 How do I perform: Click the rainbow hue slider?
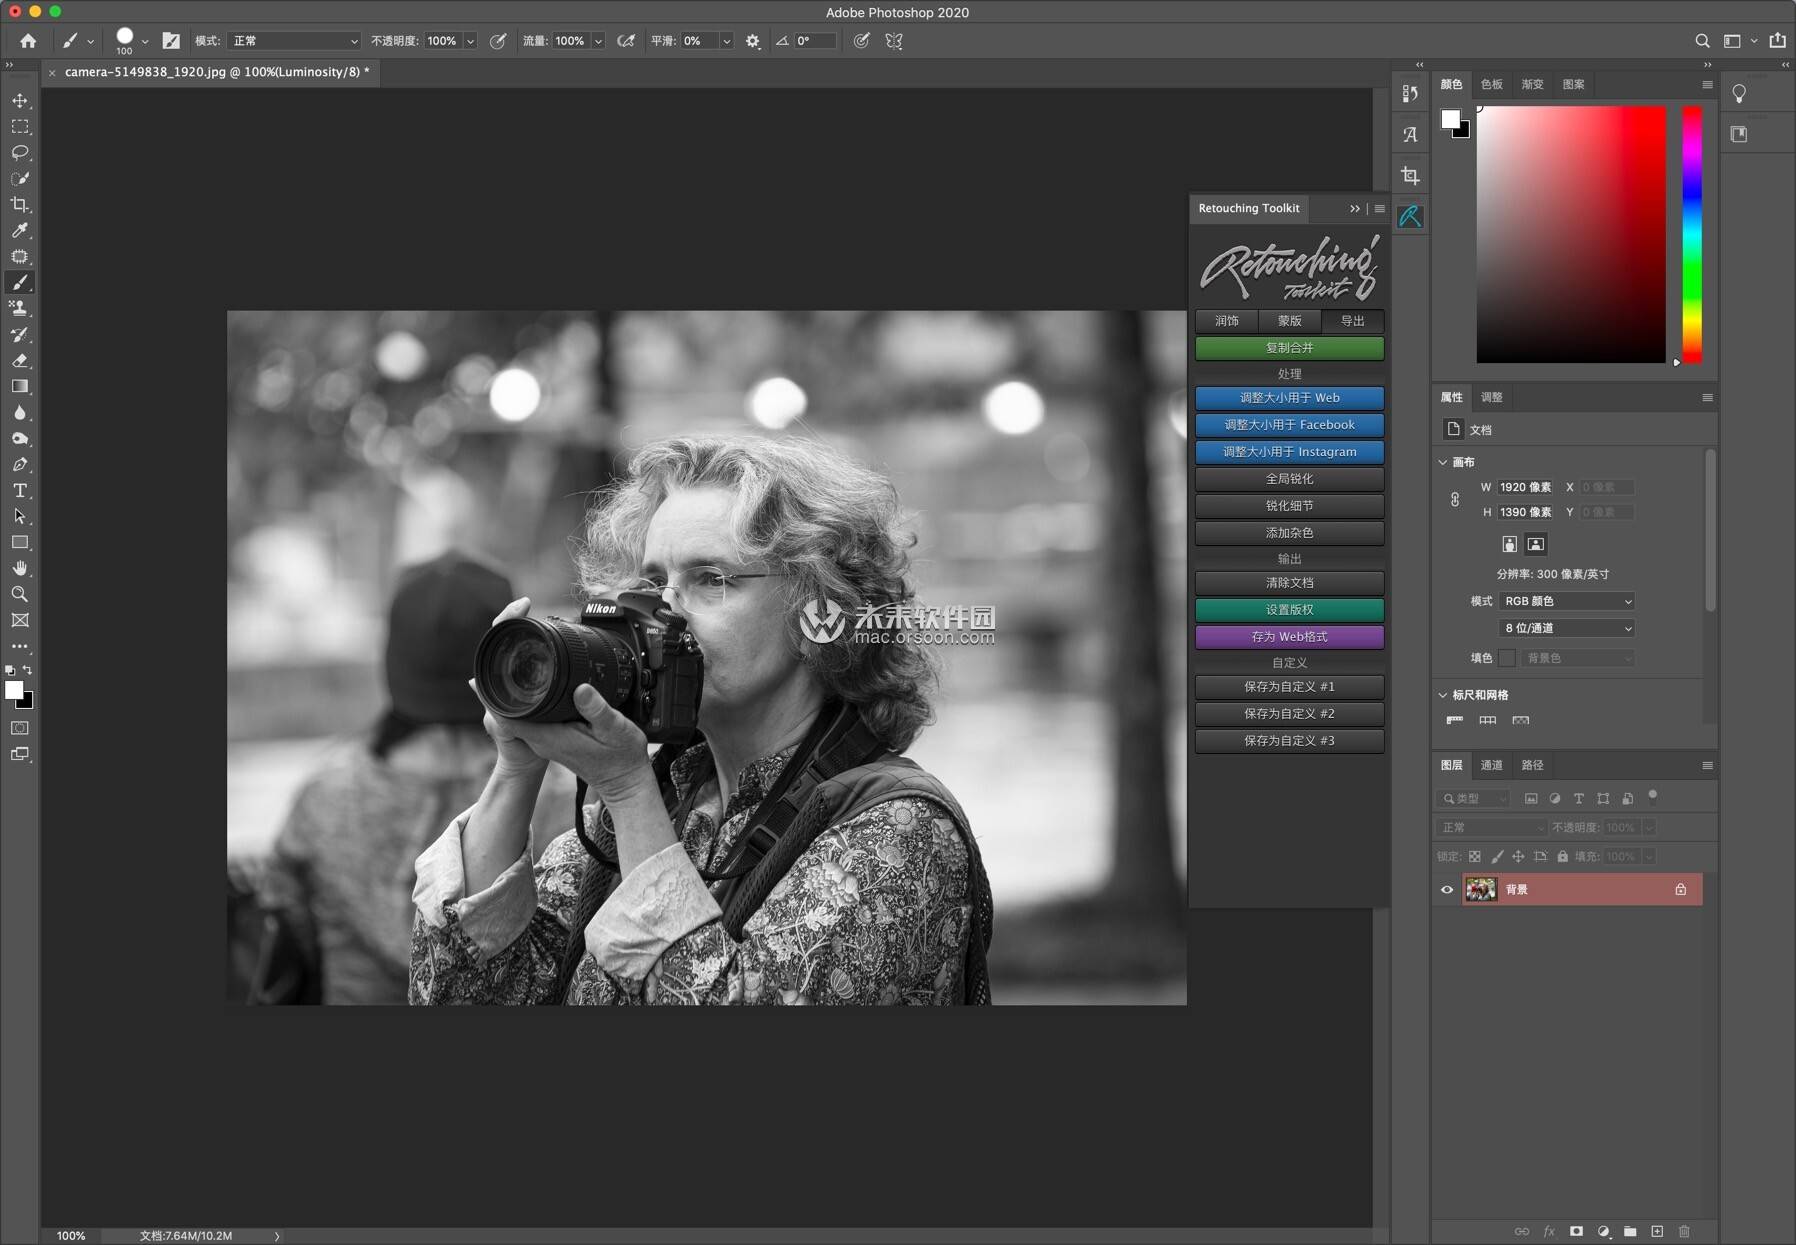coord(1691,235)
